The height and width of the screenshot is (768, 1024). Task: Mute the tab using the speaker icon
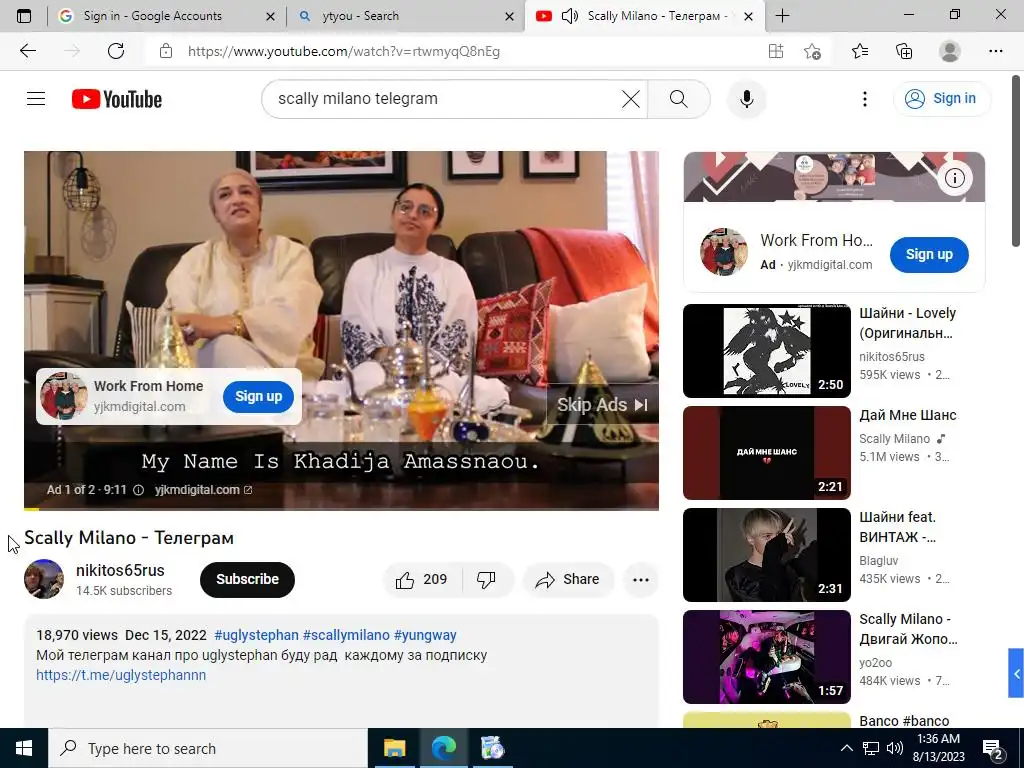click(x=569, y=16)
